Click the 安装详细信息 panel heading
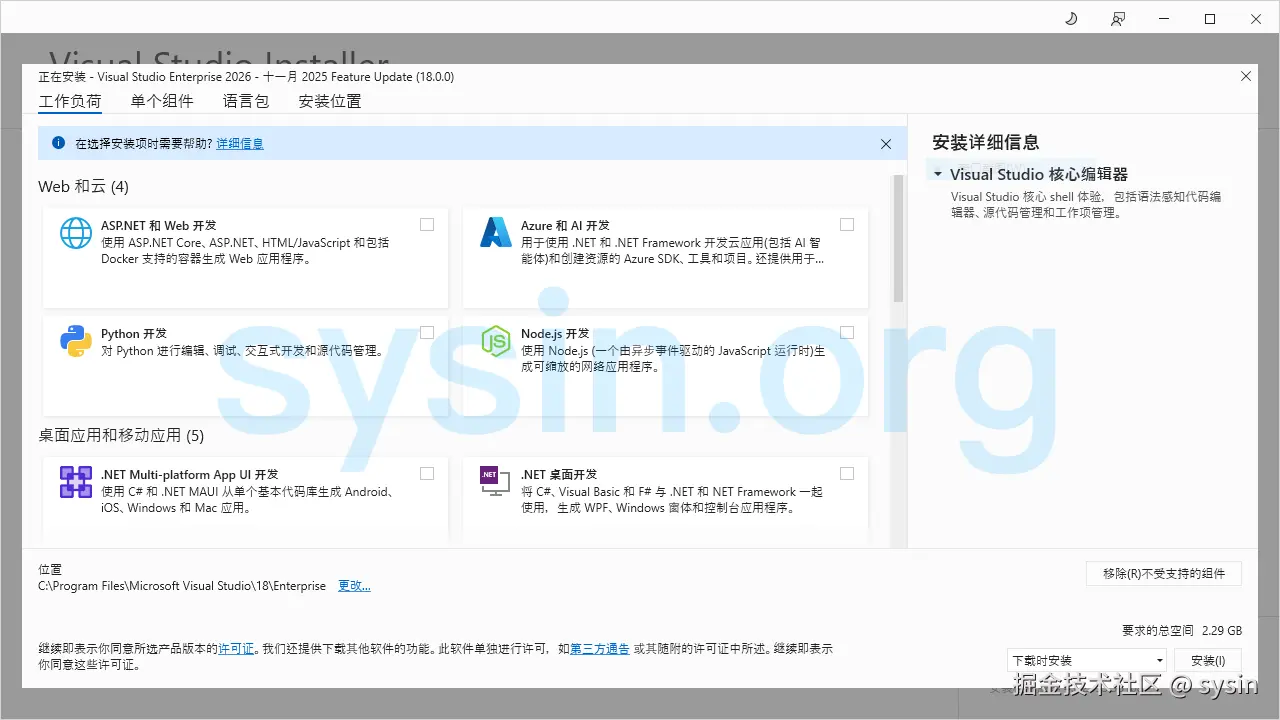The width and height of the screenshot is (1280, 720). click(x=986, y=143)
